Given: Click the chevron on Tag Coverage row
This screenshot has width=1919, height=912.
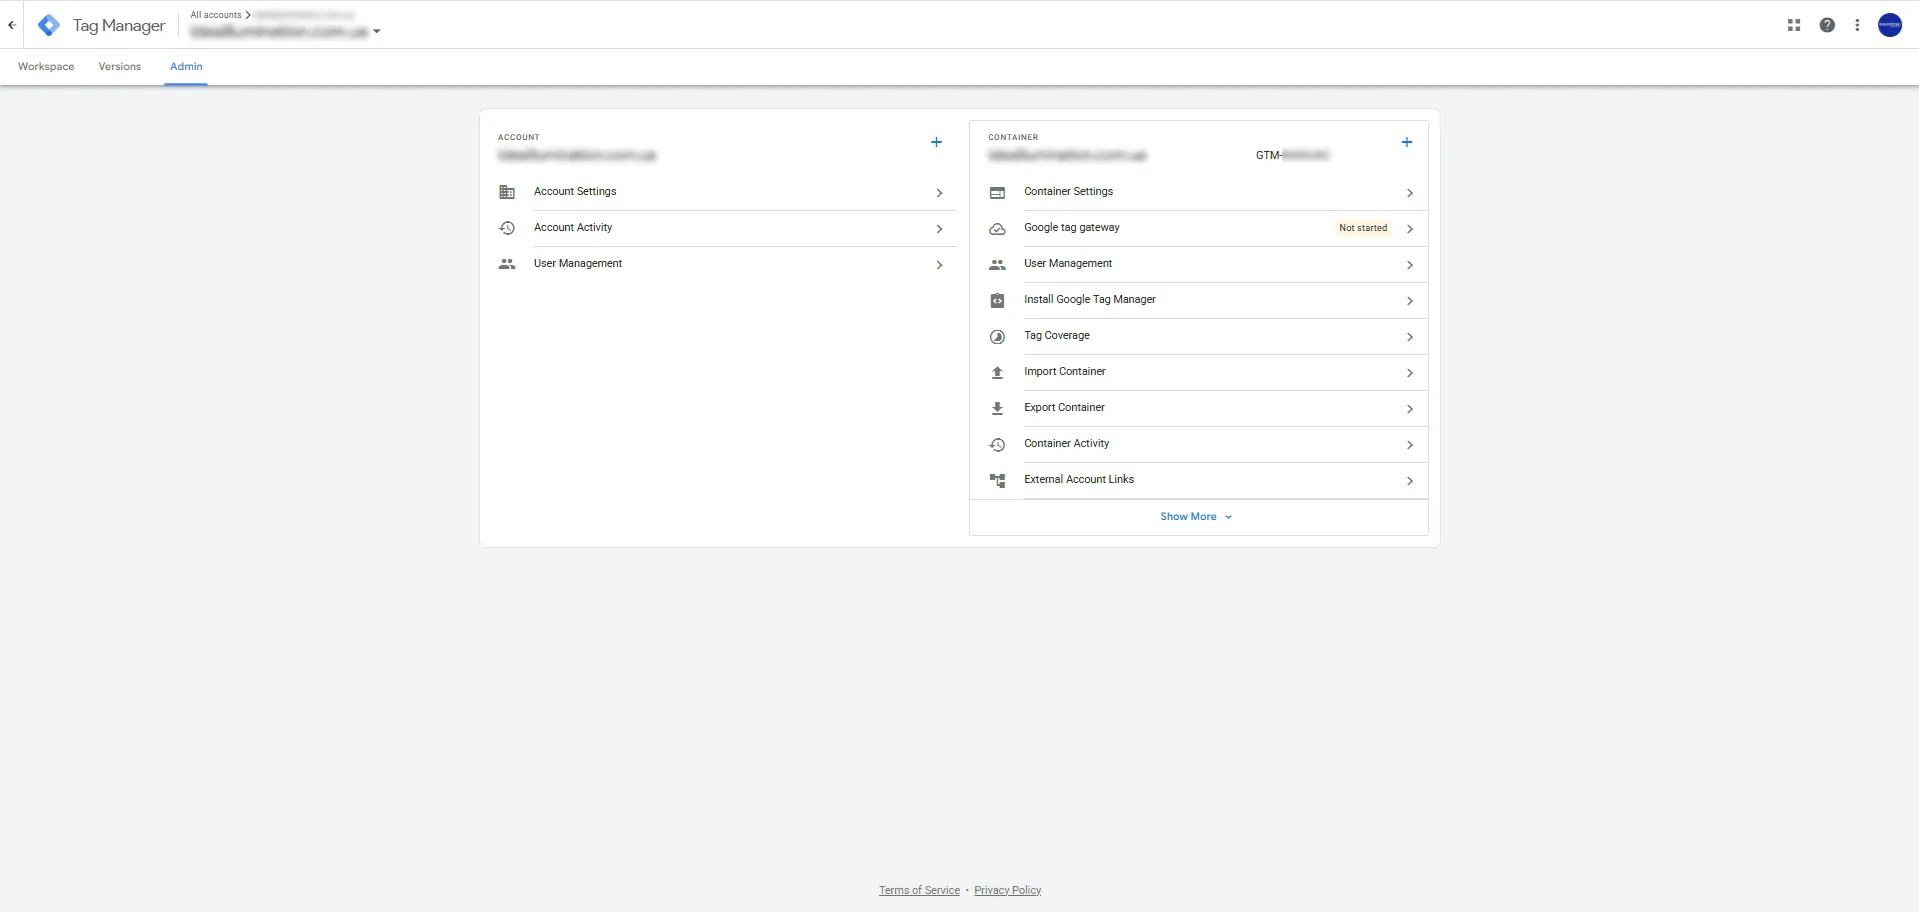Looking at the screenshot, I should tap(1409, 337).
